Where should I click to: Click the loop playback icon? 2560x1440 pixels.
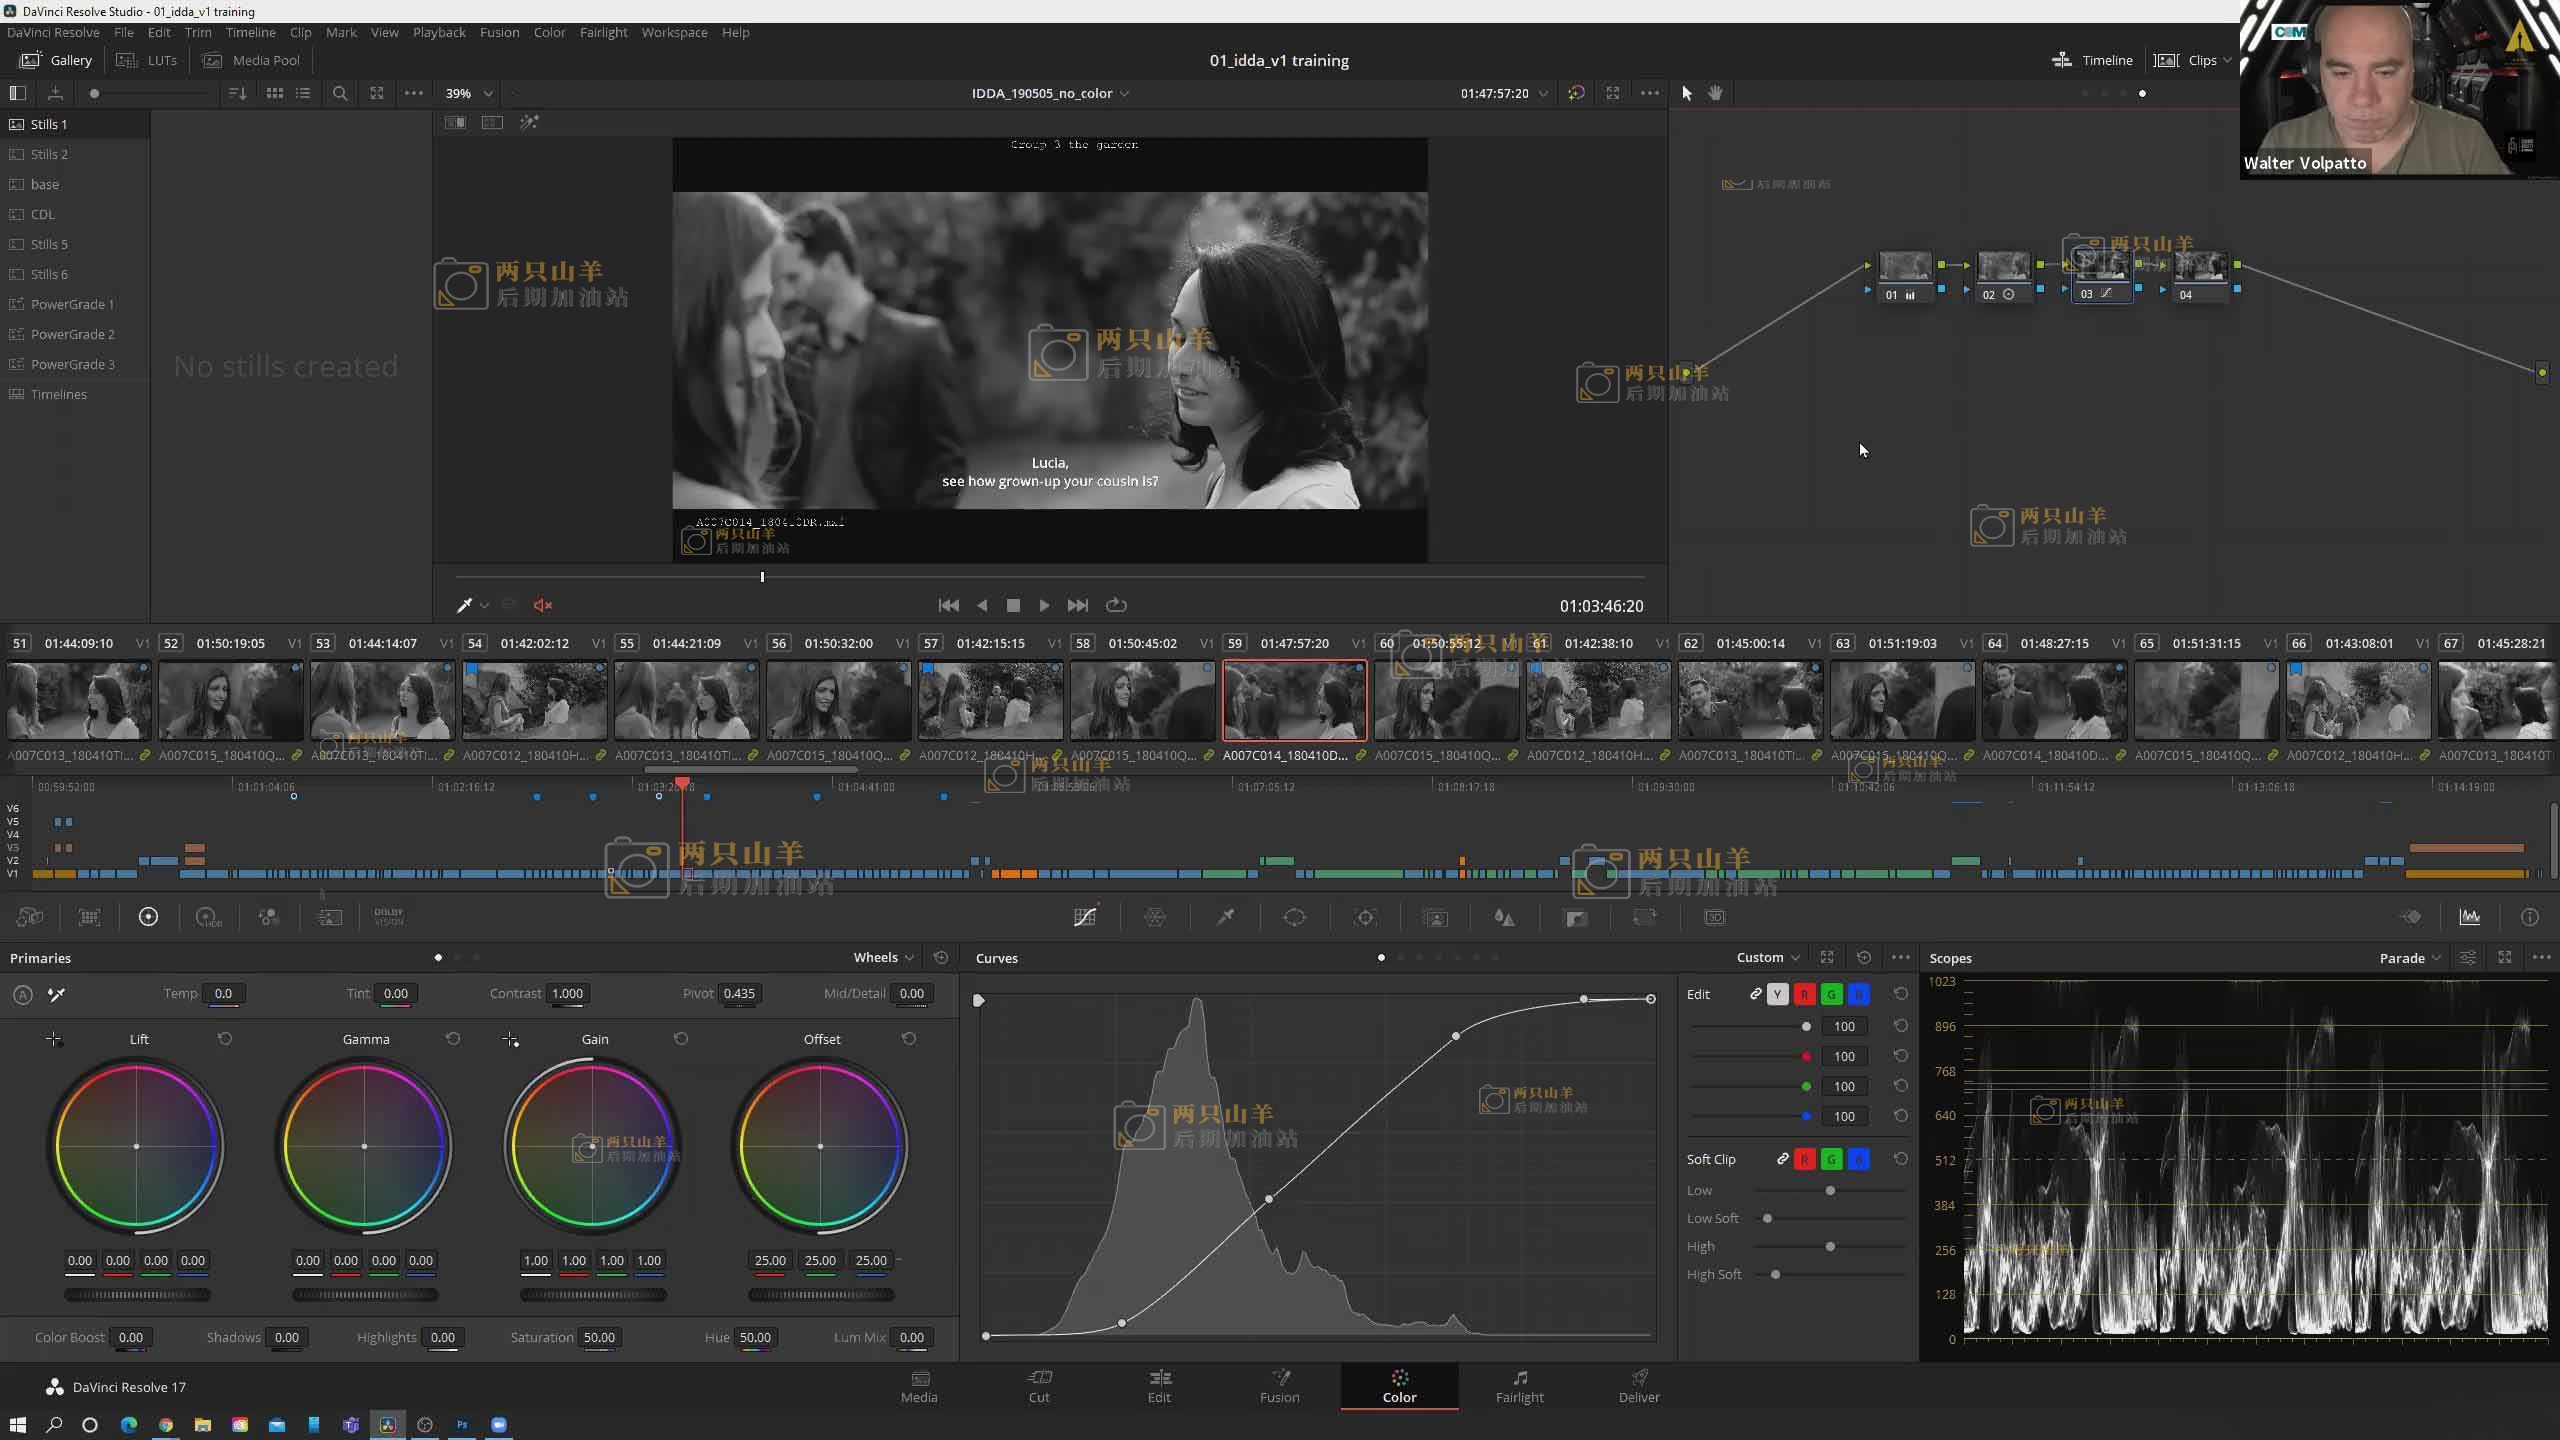pyautogui.click(x=1116, y=605)
